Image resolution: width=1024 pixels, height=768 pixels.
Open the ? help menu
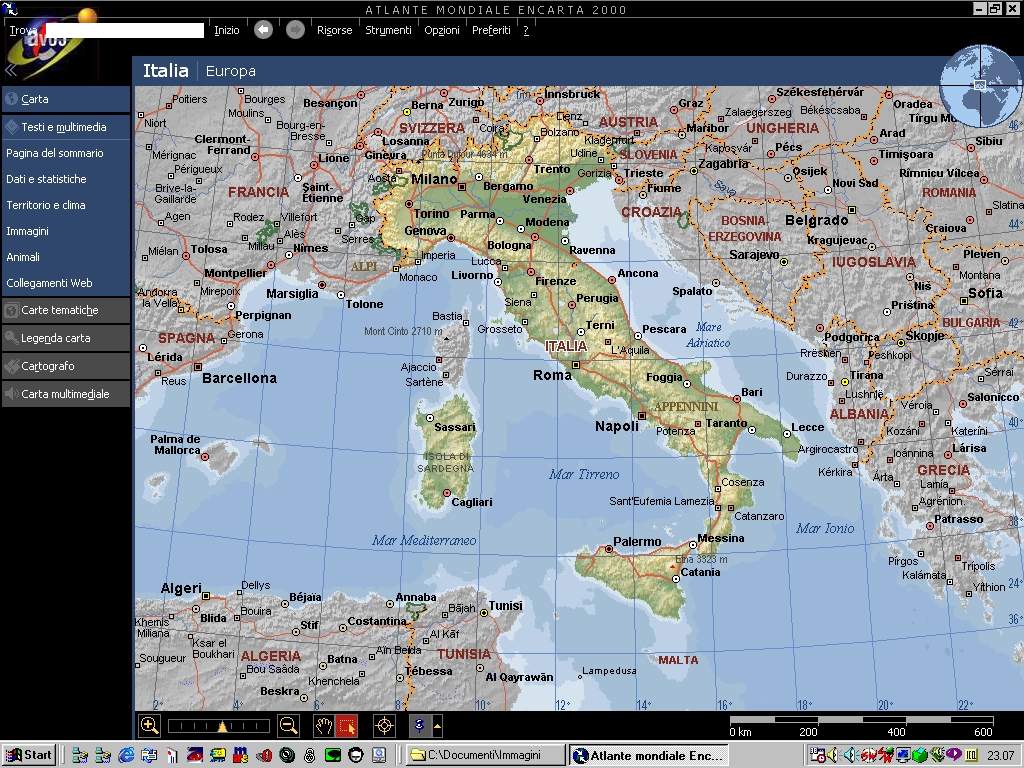526,30
